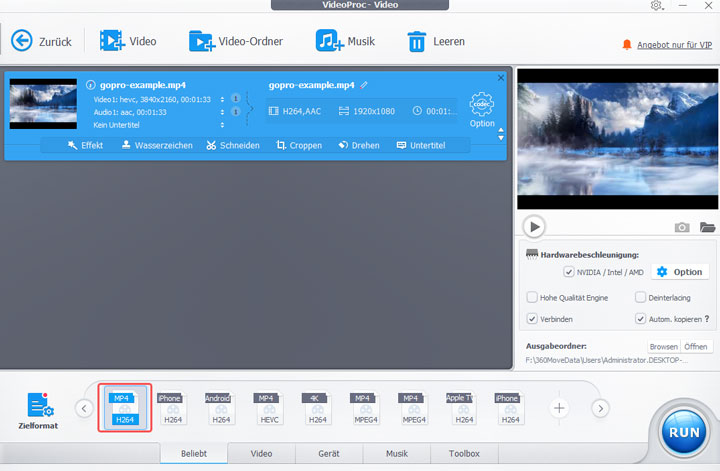Select the MP4 H264 format preset
Image resolution: width=720 pixels, height=471 pixels.
click(x=124, y=408)
